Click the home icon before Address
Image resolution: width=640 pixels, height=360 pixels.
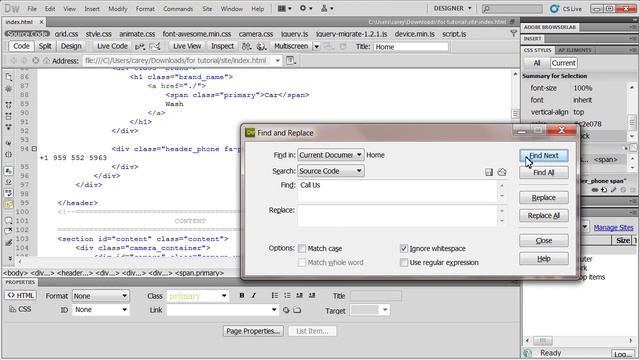pyautogui.click(x=46, y=60)
